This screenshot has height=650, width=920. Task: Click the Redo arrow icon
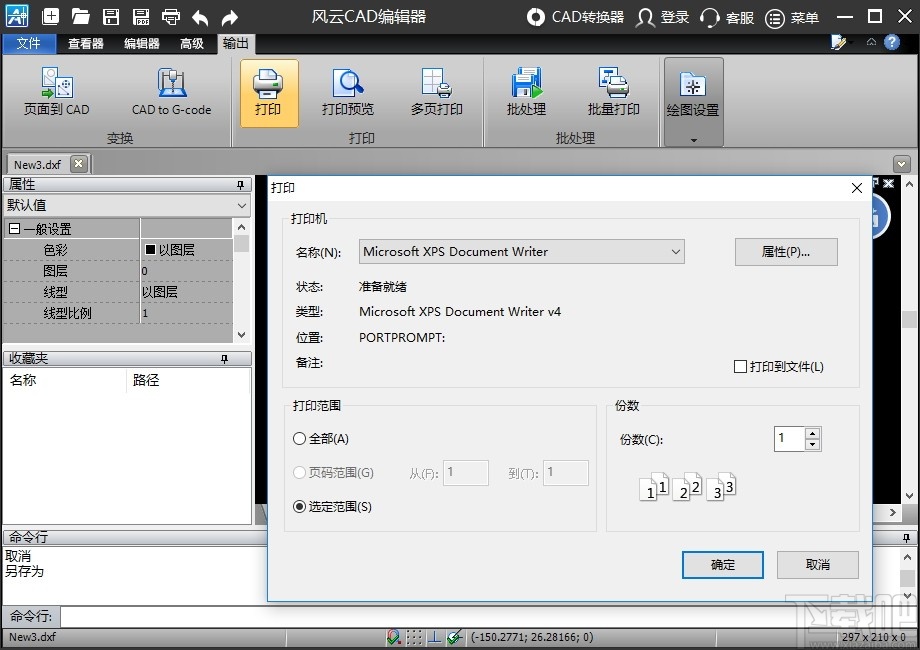pos(230,18)
